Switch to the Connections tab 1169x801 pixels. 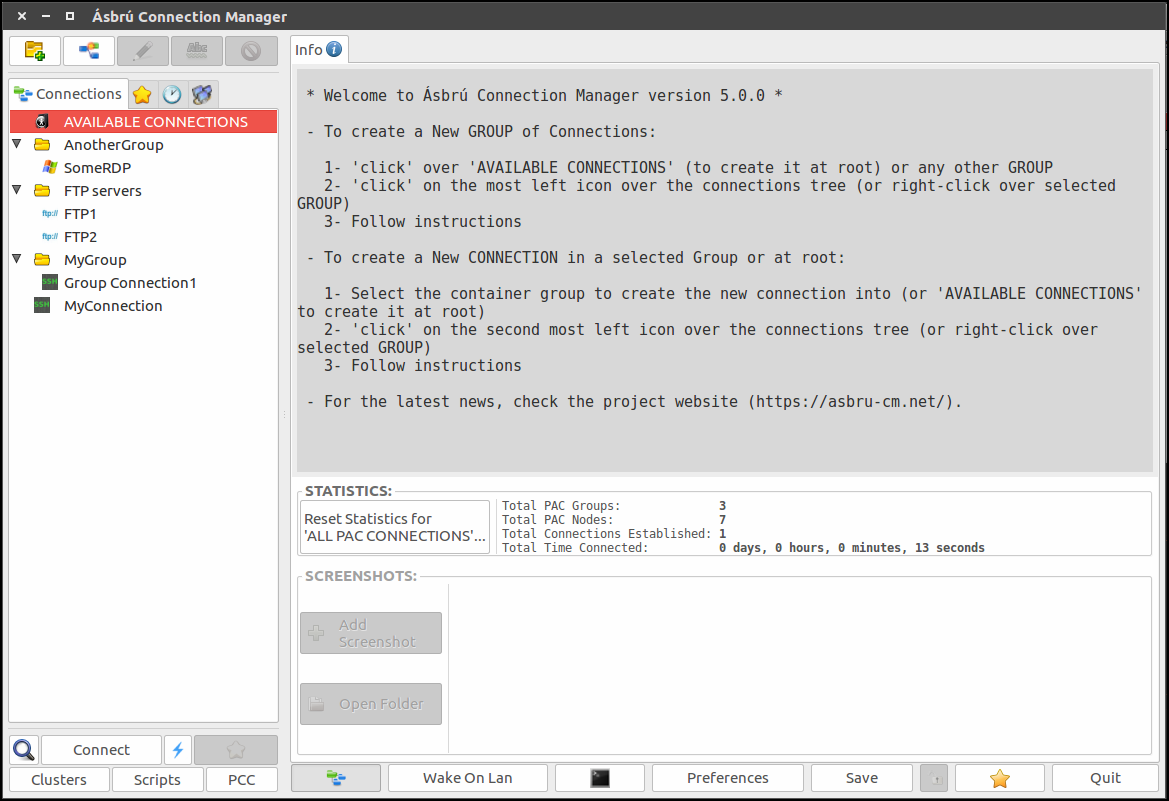[69, 94]
